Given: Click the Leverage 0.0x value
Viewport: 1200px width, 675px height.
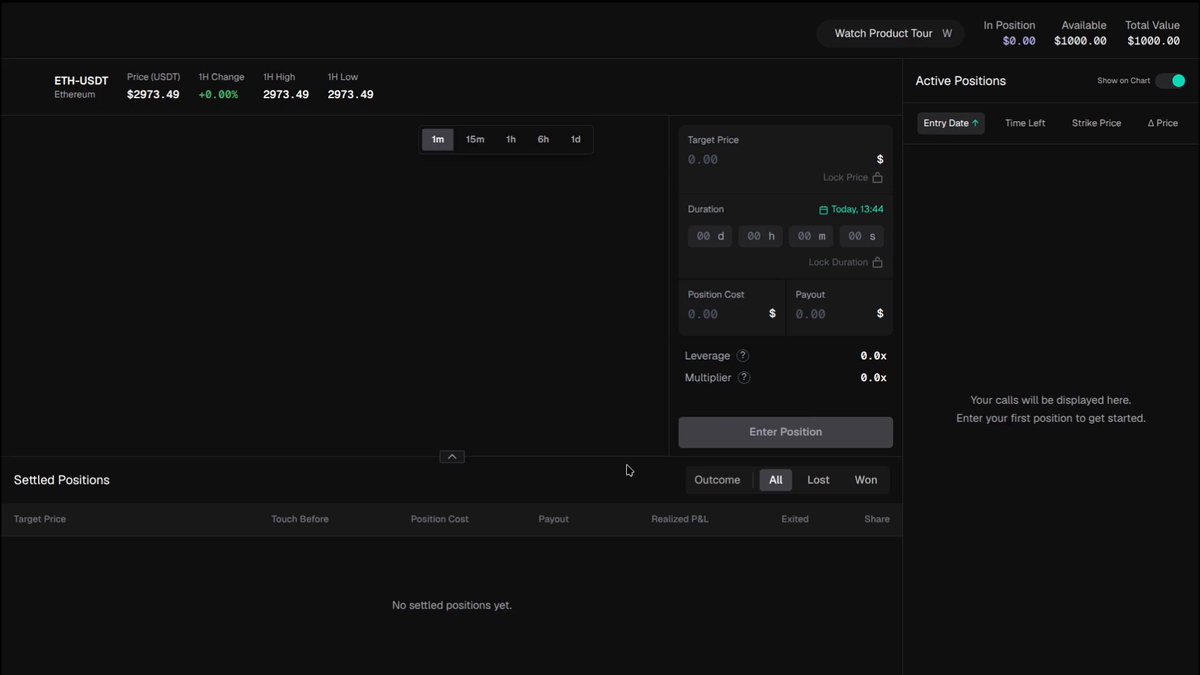Looking at the screenshot, I should pos(873,356).
